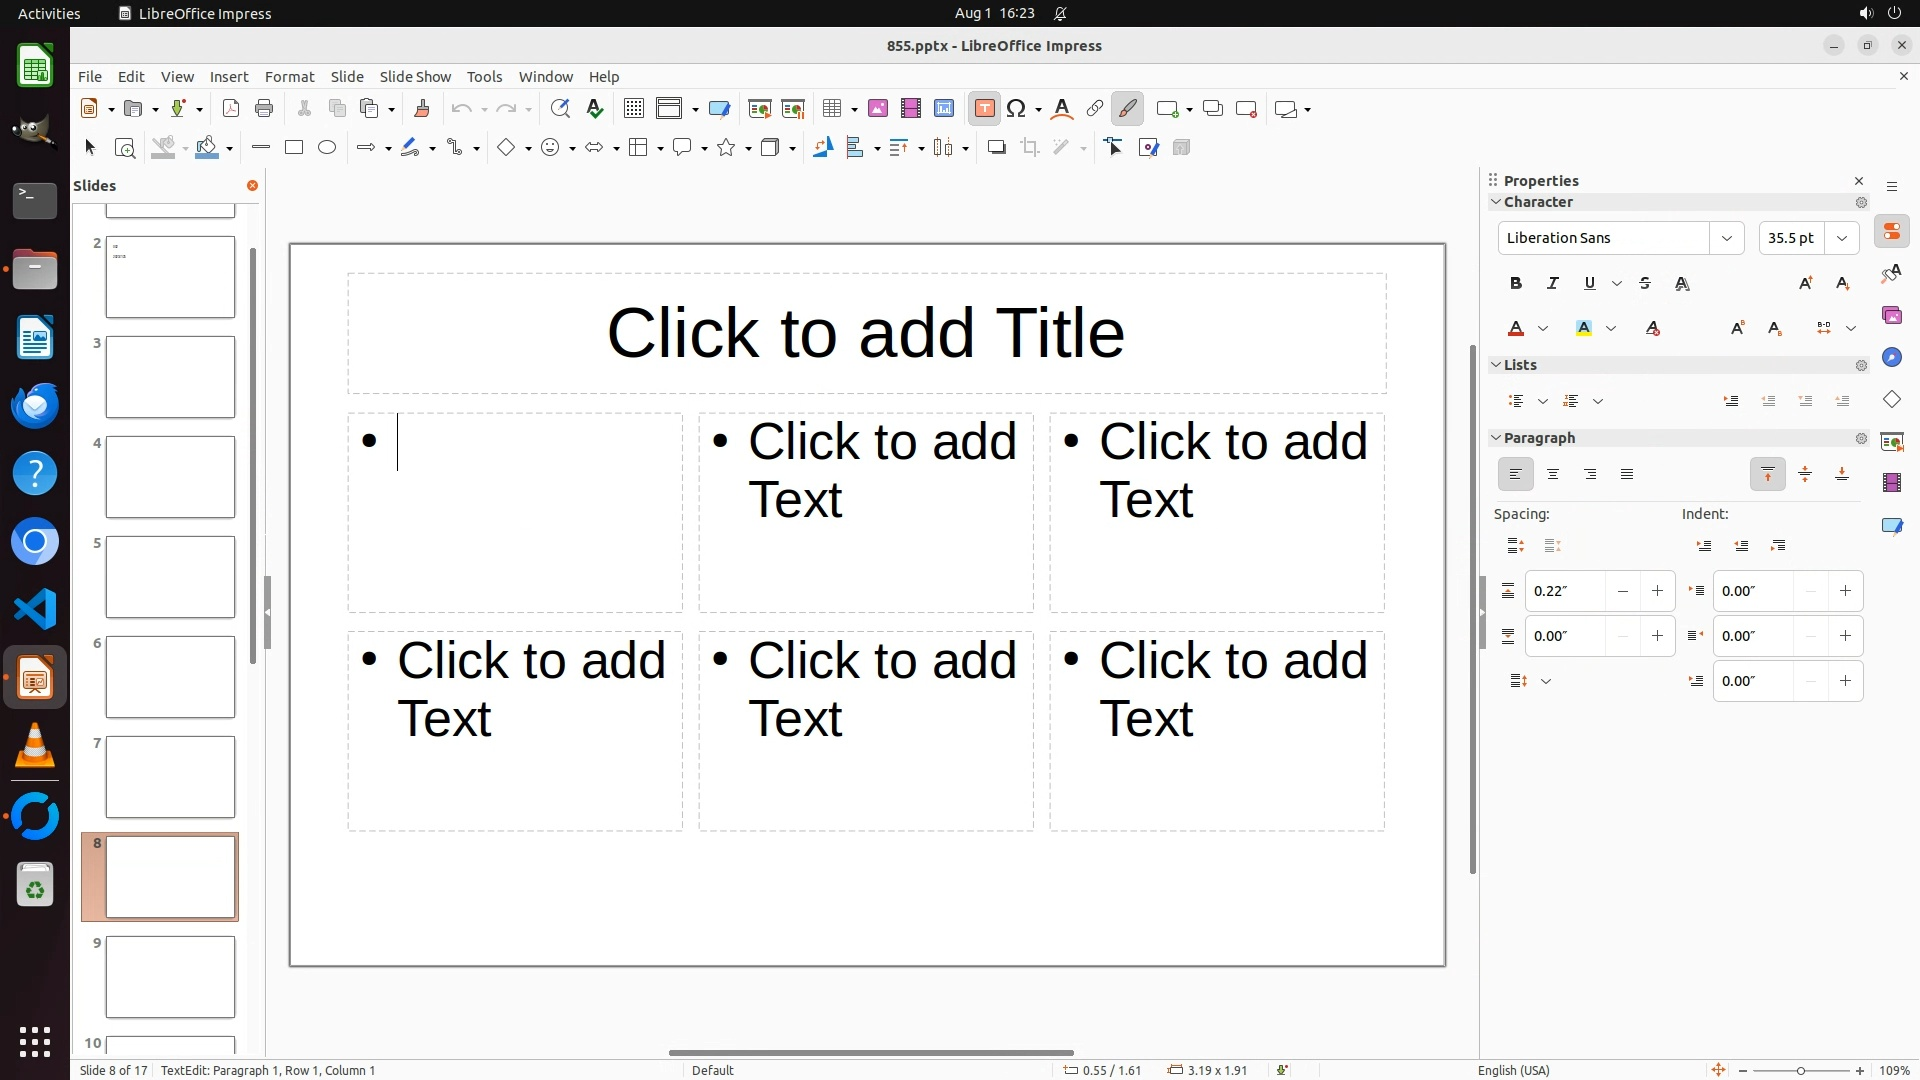Click the Toggle Shadow icon

coord(996,148)
